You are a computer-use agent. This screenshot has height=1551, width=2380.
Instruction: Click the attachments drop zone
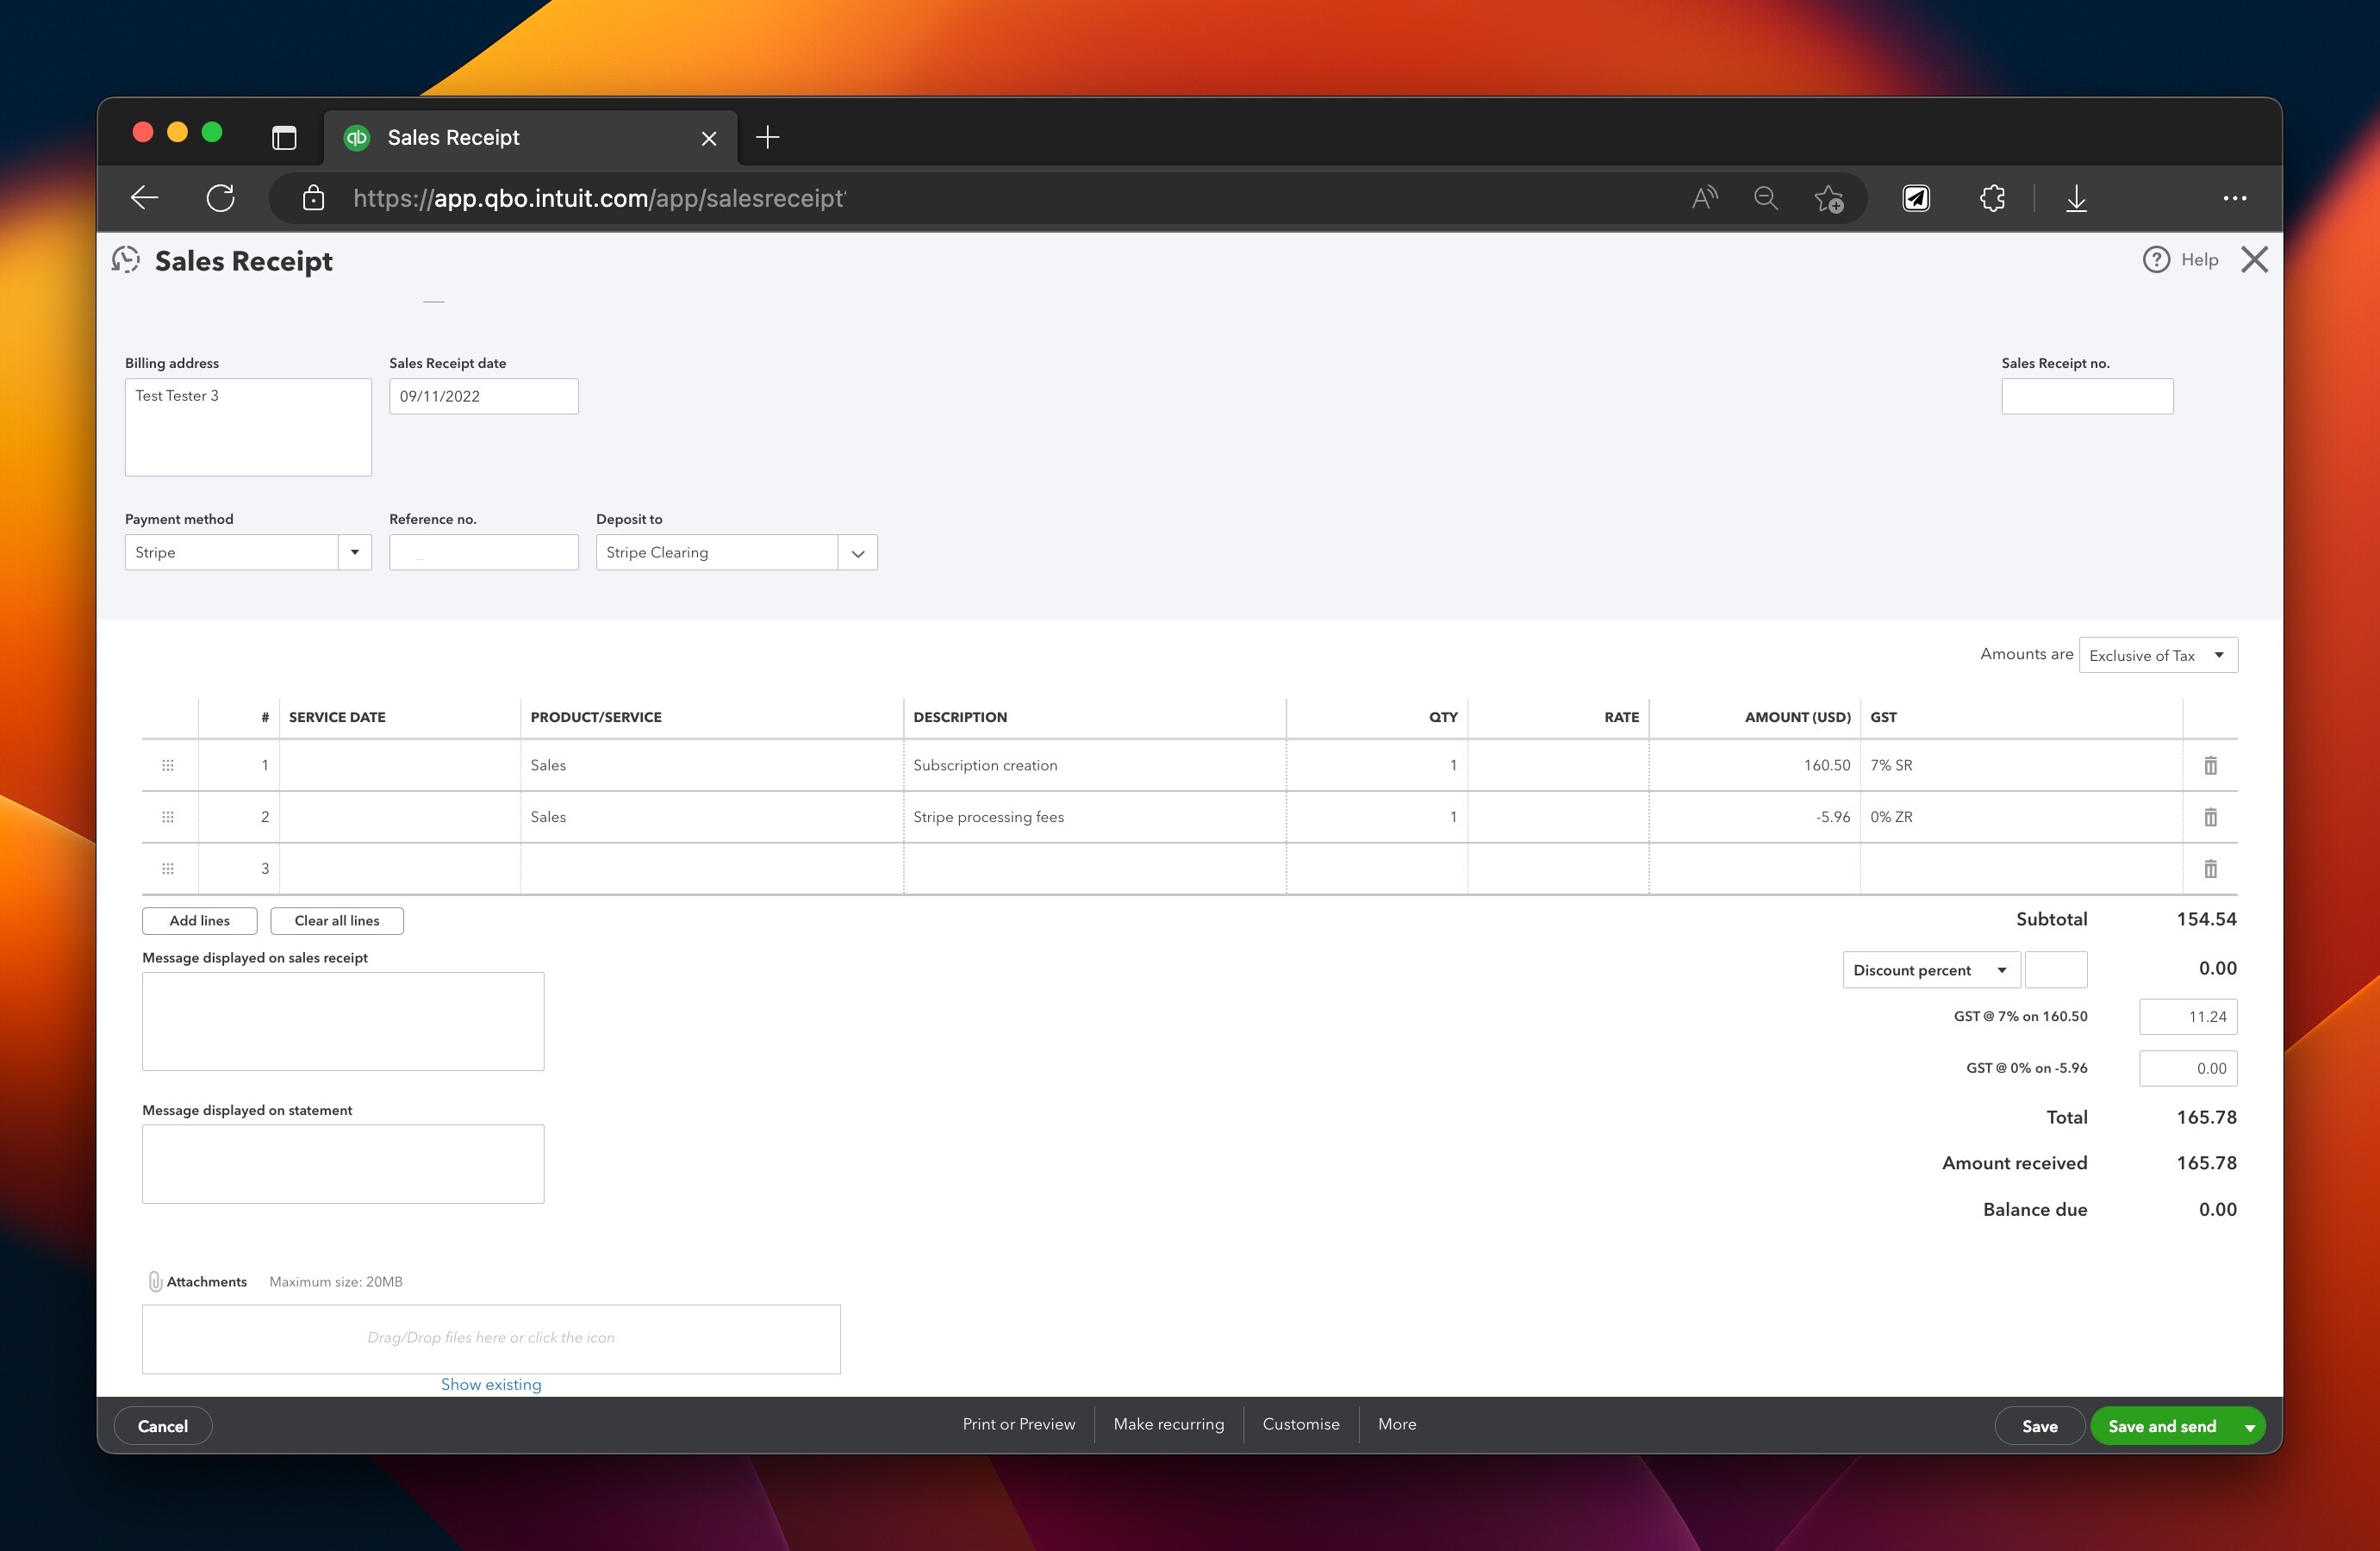pos(491,1339)
